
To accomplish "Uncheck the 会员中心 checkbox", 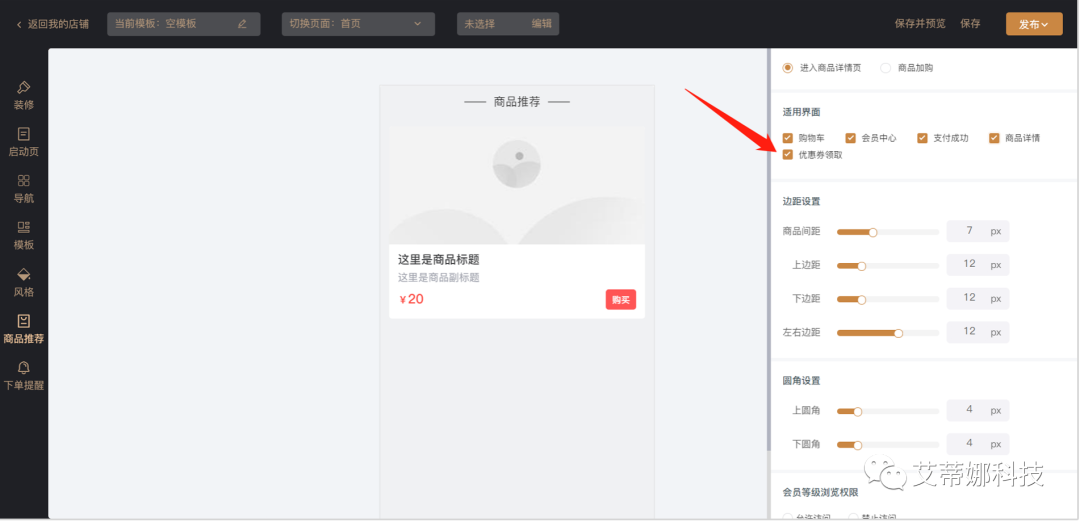I will click(851, 138).
